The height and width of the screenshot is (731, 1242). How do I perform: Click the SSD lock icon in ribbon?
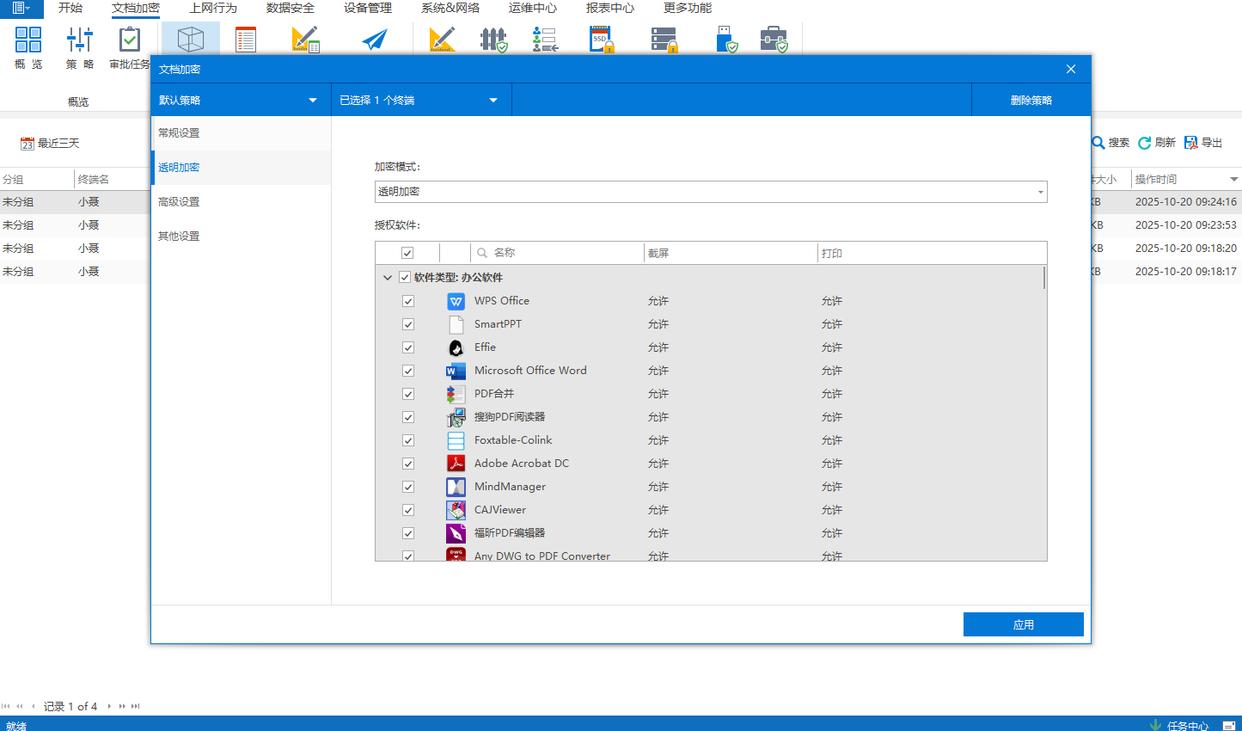point(601,40)
